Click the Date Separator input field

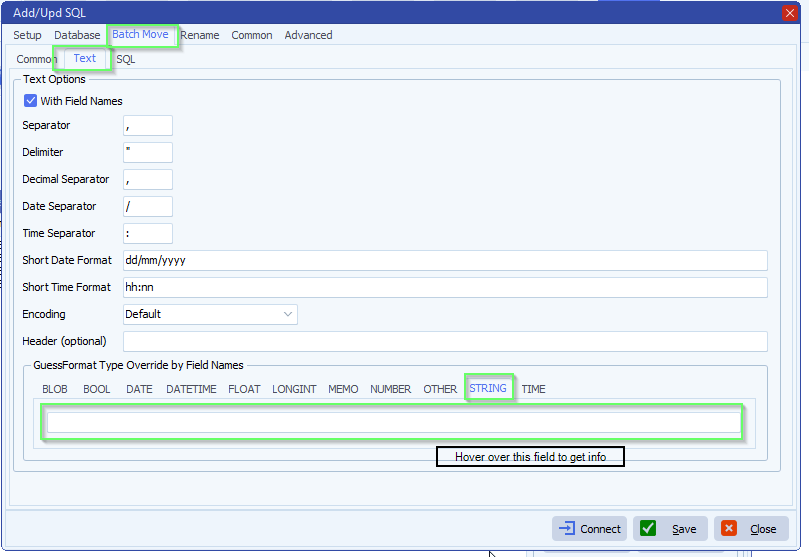148,206
